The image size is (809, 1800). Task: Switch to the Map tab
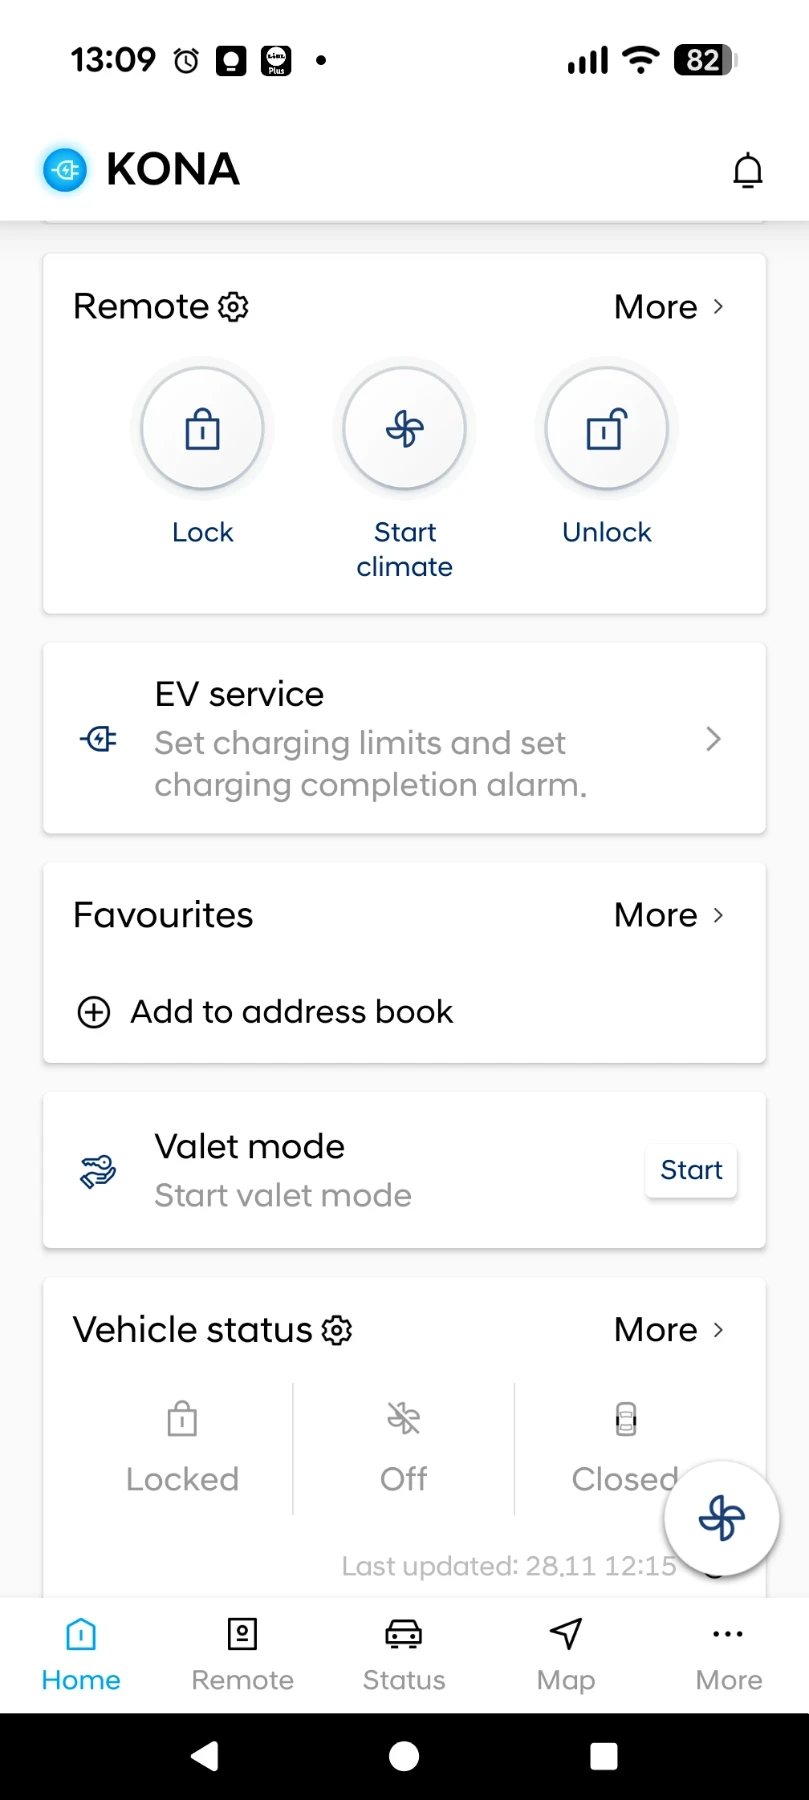pos(566,1655)
